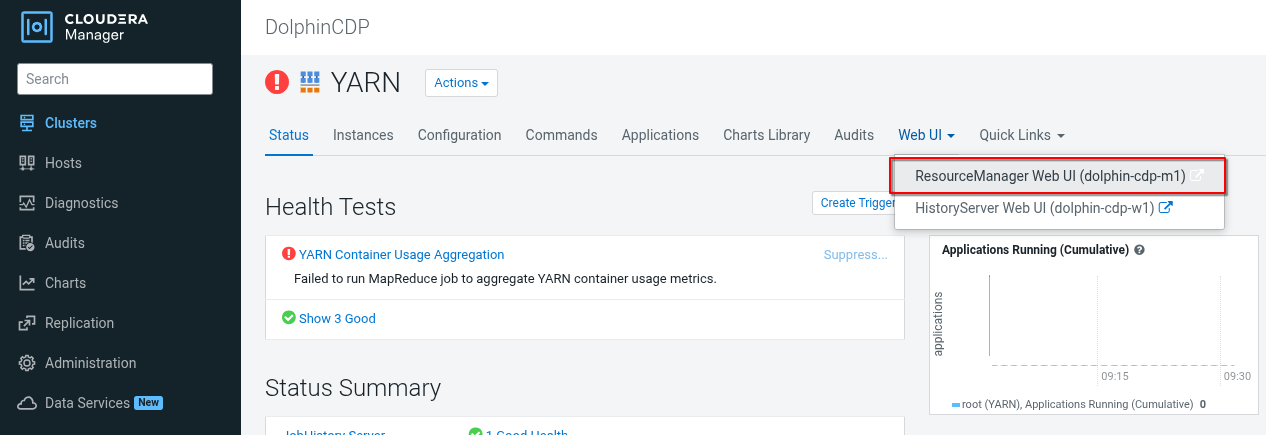Image resolution: width=1266 pixels, height=435 pixels.
Task: Click the sidebar Search input field
Action: point(115,79)
